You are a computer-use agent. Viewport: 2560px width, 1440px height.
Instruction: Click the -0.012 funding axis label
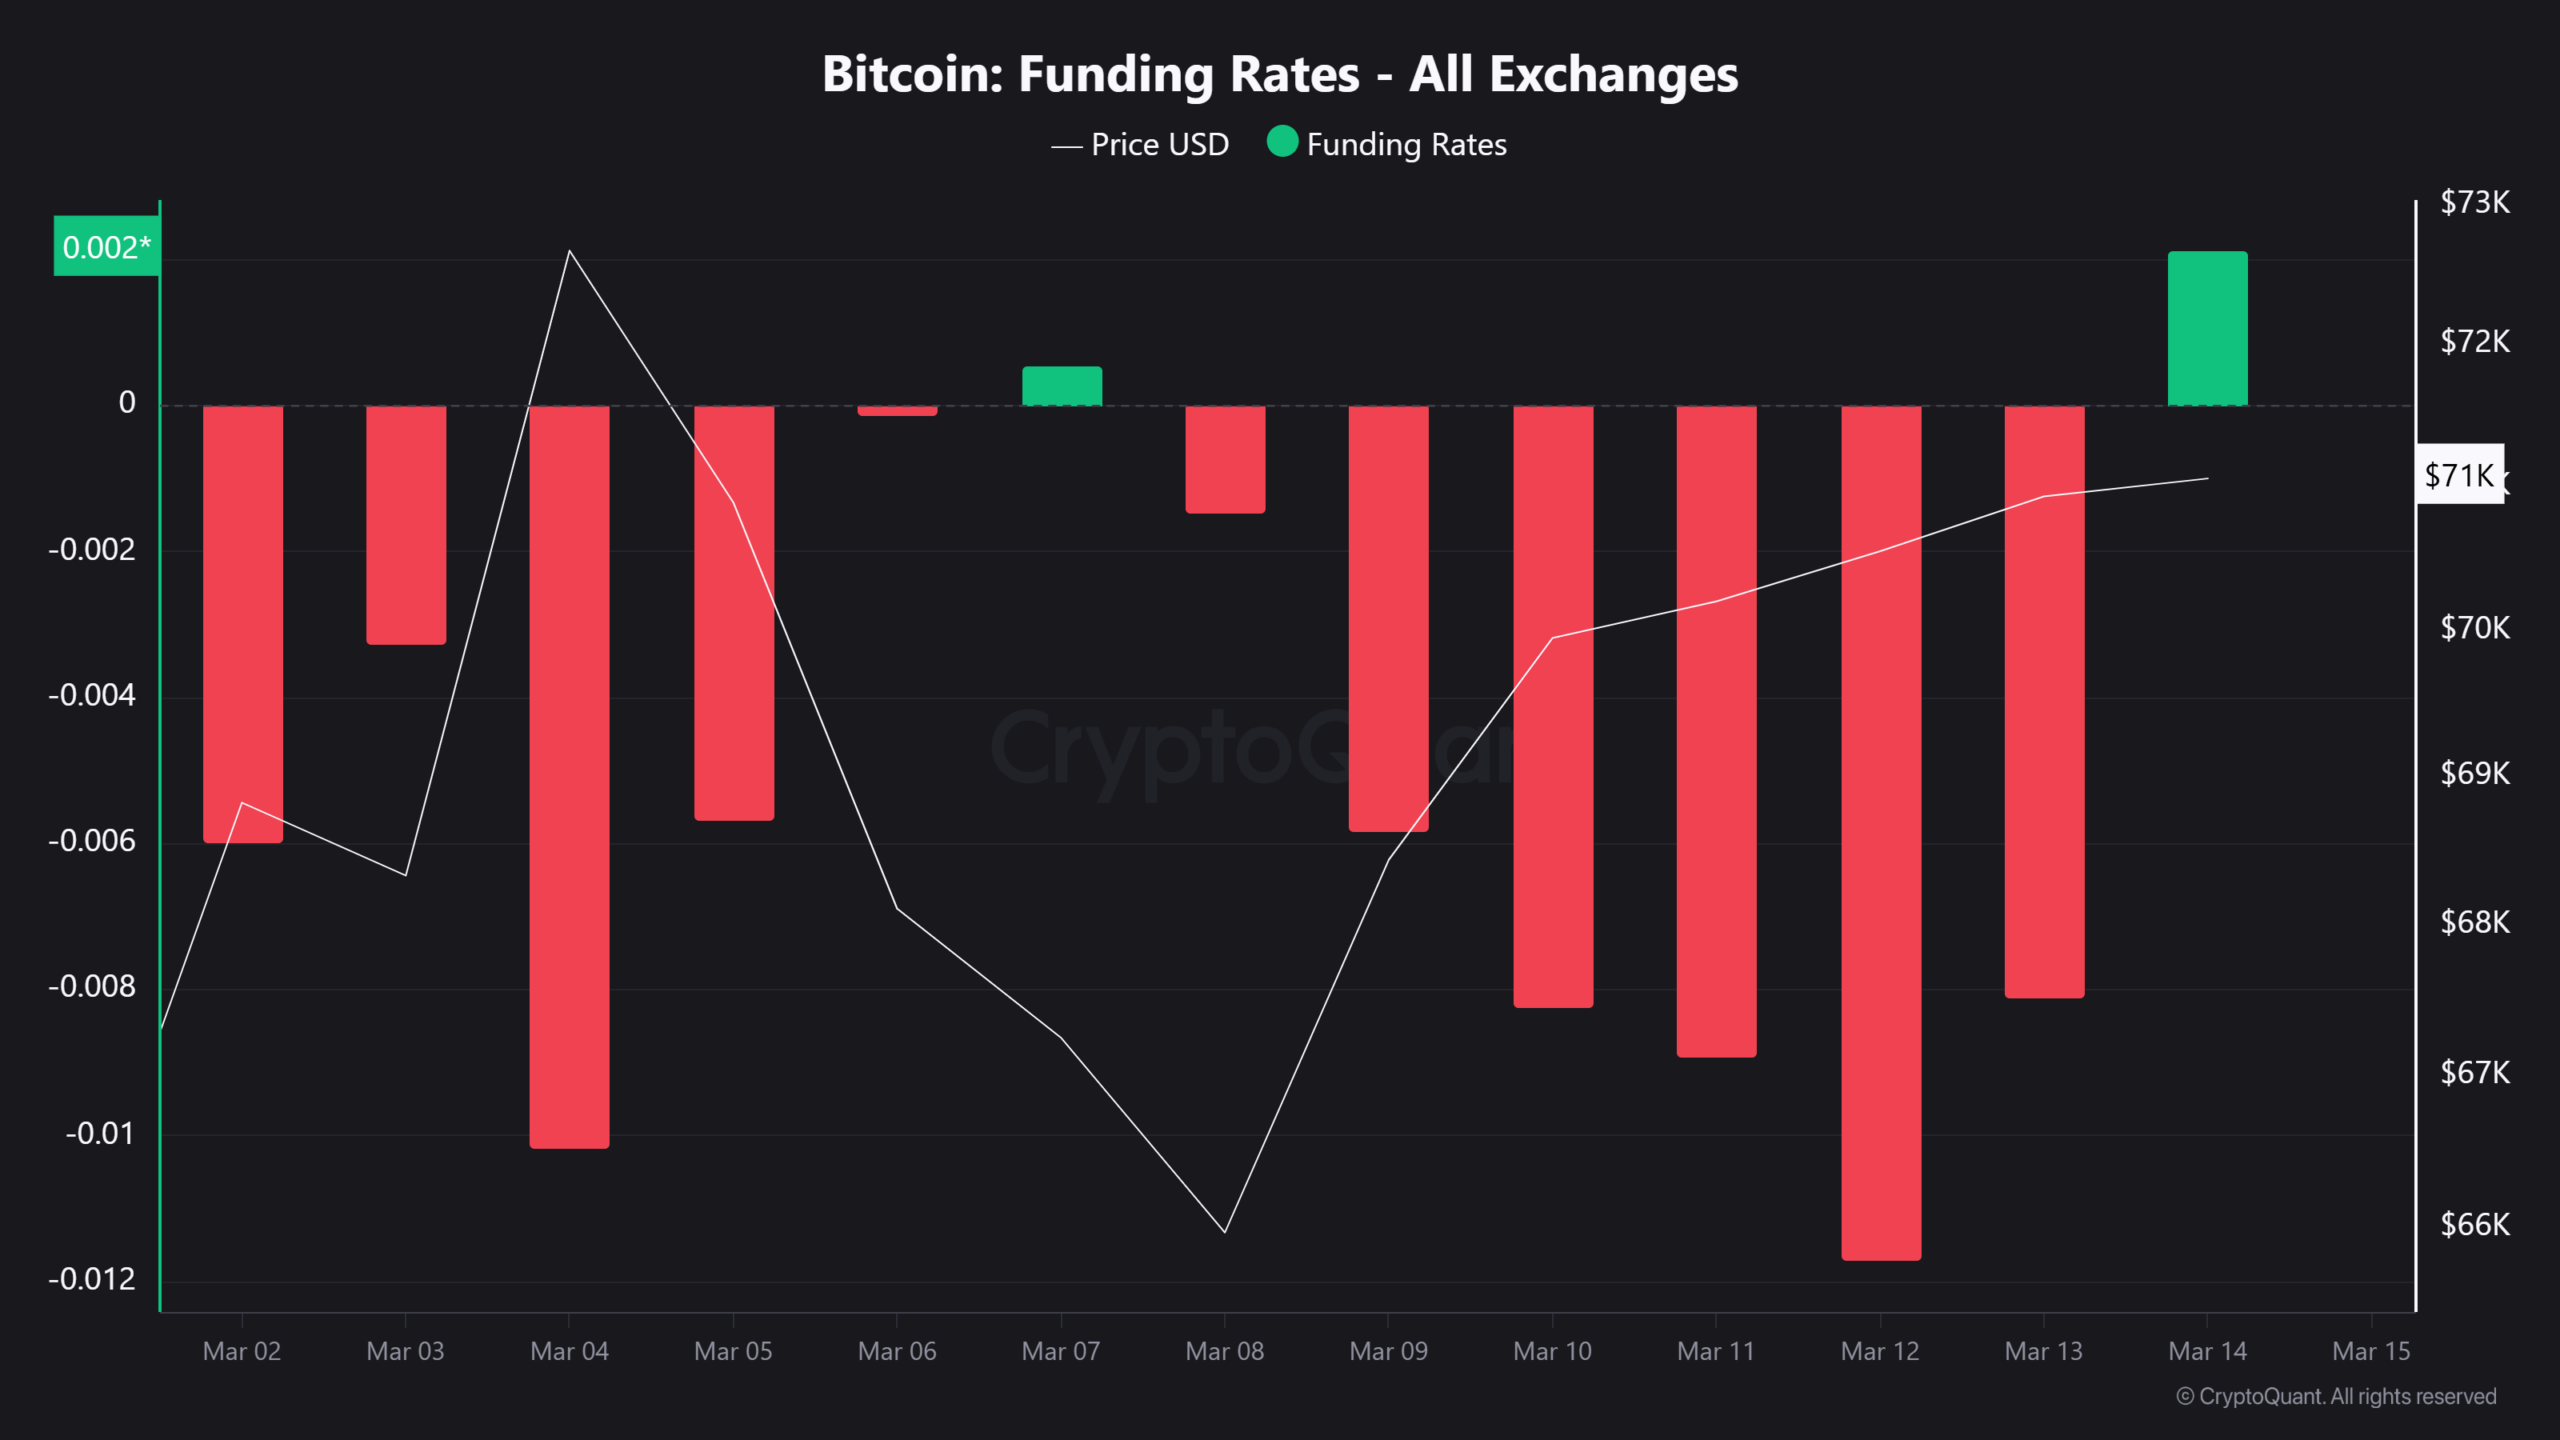click(x=92, y=1279)
